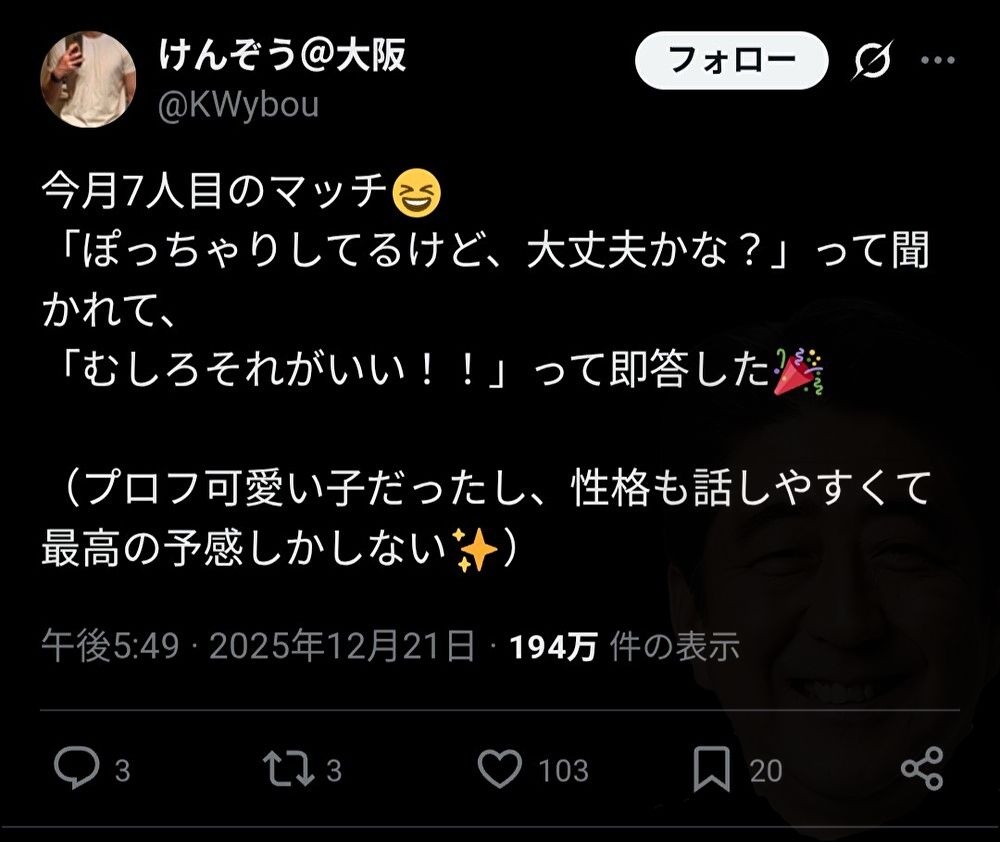Screen dimensions: 1000x842
Task: Click the display name けんぞう@大阪
Action: click(282, 54)
